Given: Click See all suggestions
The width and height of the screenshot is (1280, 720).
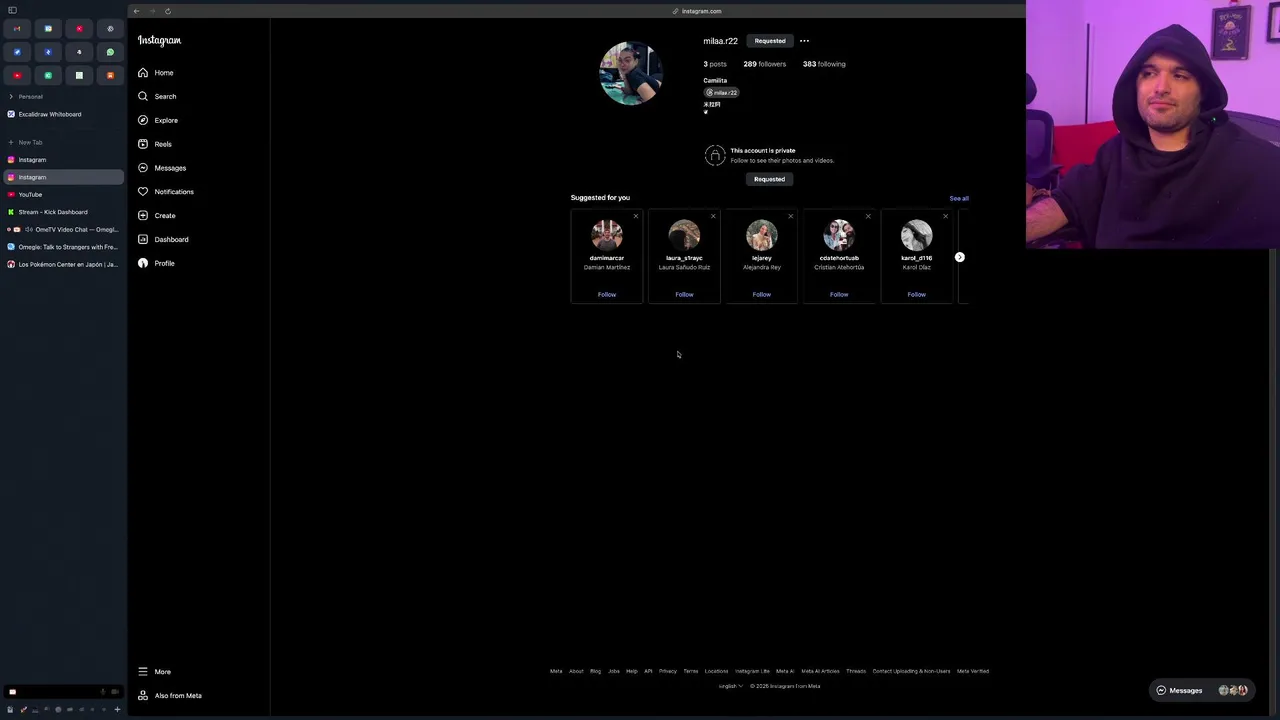Looking at the screenshot, I should pos(959,199).
